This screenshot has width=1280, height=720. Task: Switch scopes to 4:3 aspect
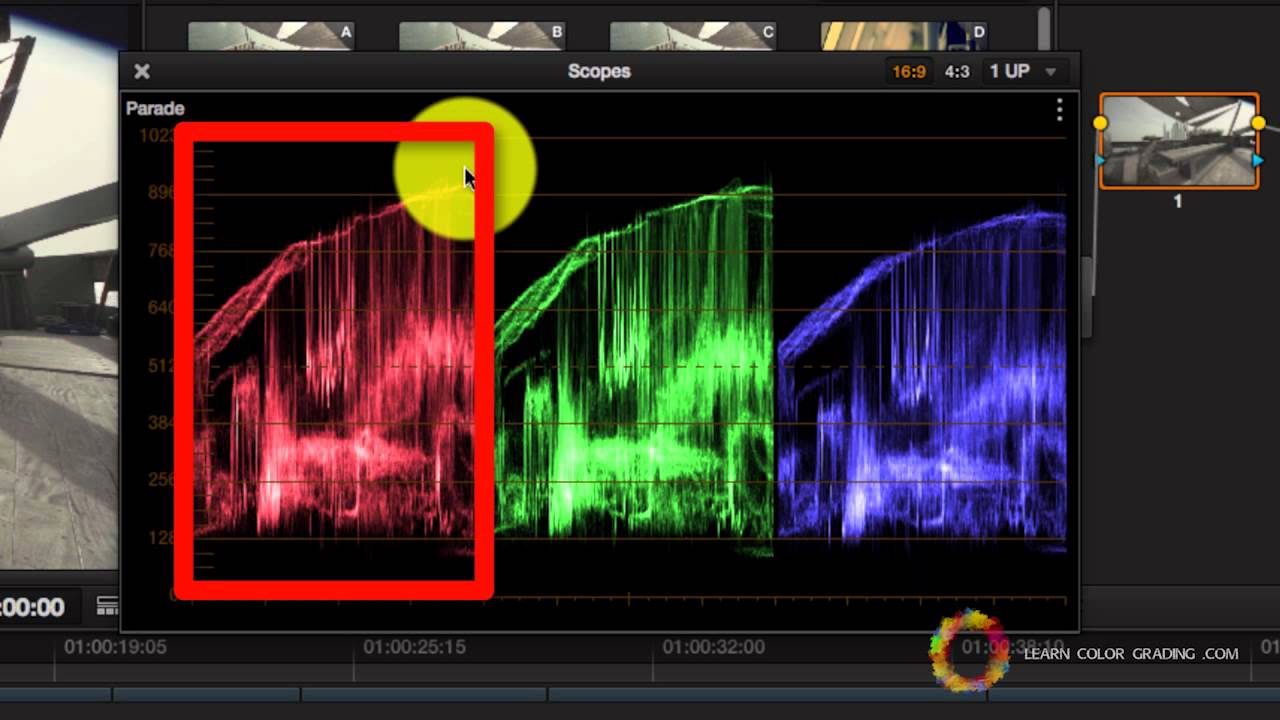tap(956, 72)
